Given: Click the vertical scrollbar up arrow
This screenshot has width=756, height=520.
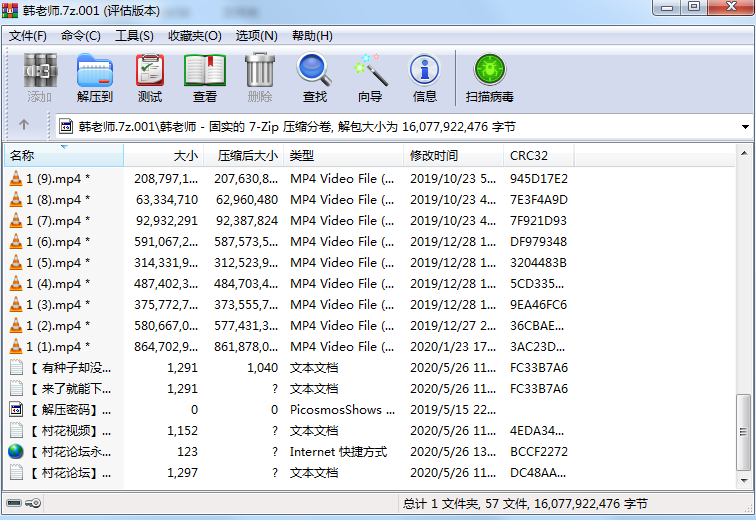Looking at the screenshot, I should (x=743, y=154).
